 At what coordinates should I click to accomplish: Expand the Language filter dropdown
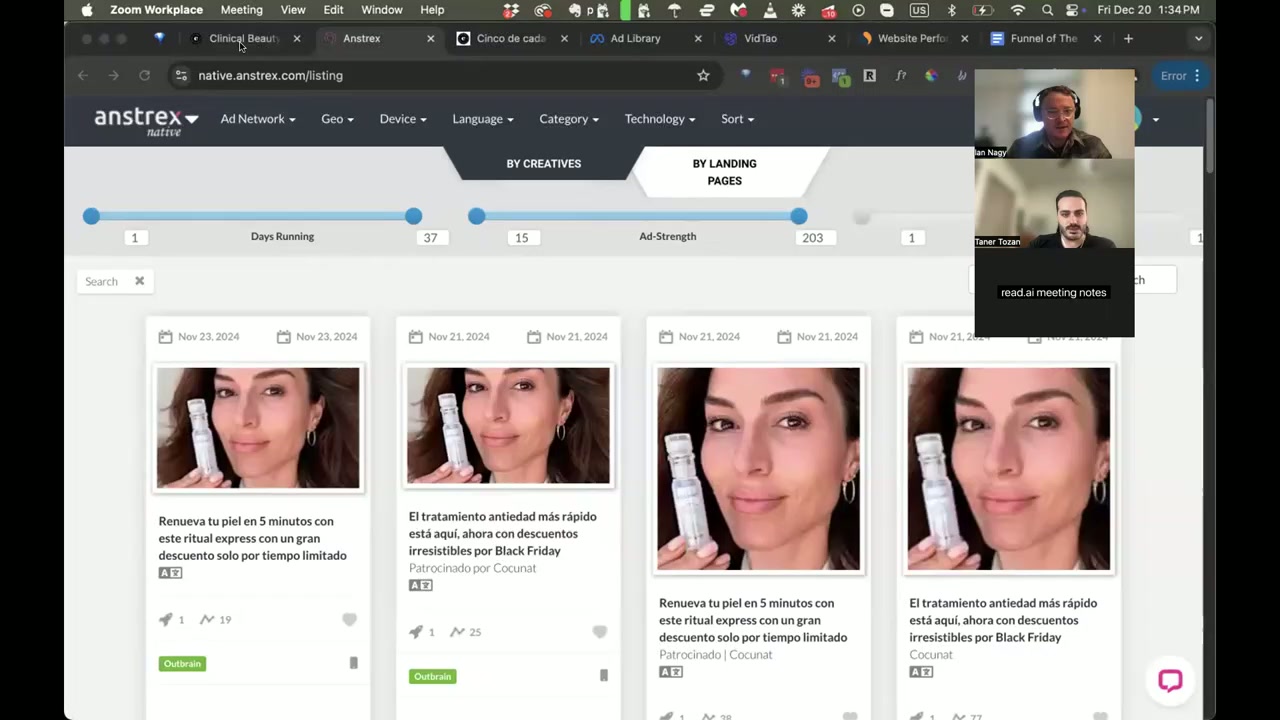click(x=483, y=119)
